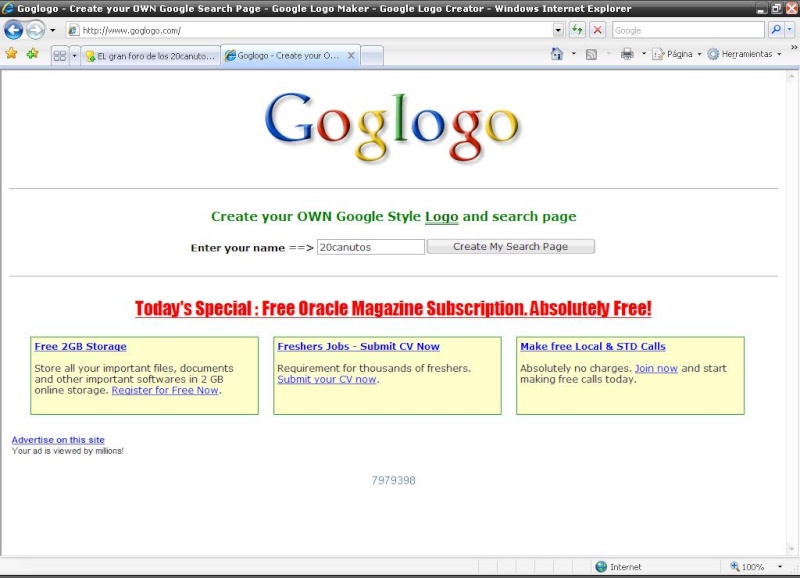
Task: Open a new blank tab
Action: point(372,56)
